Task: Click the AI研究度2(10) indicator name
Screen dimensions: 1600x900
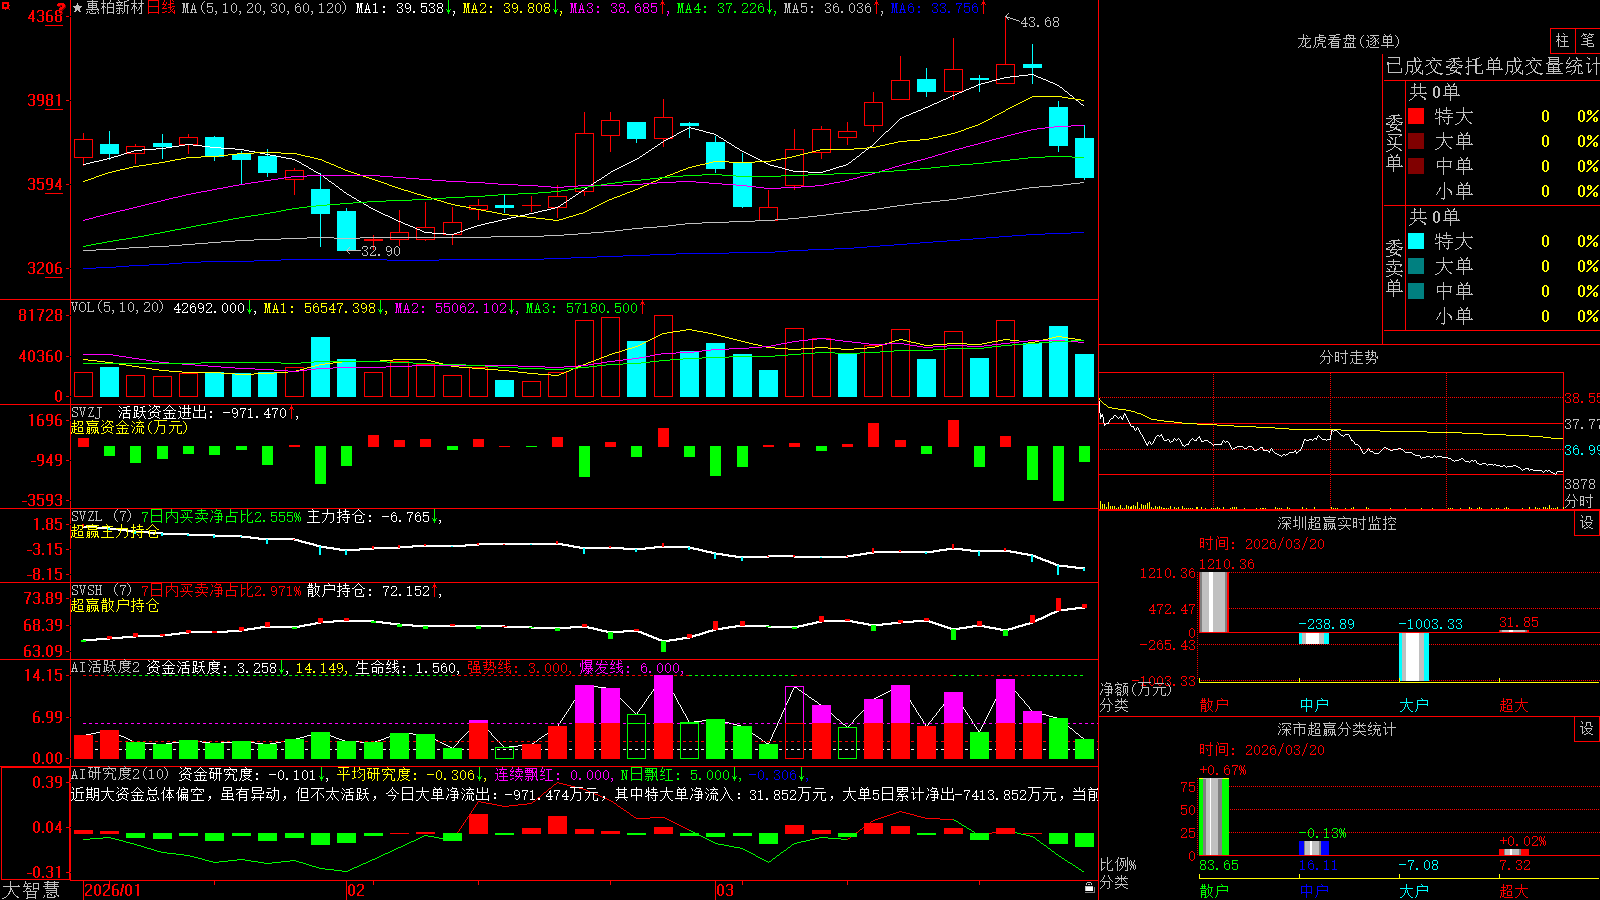Action: [120, 774]
